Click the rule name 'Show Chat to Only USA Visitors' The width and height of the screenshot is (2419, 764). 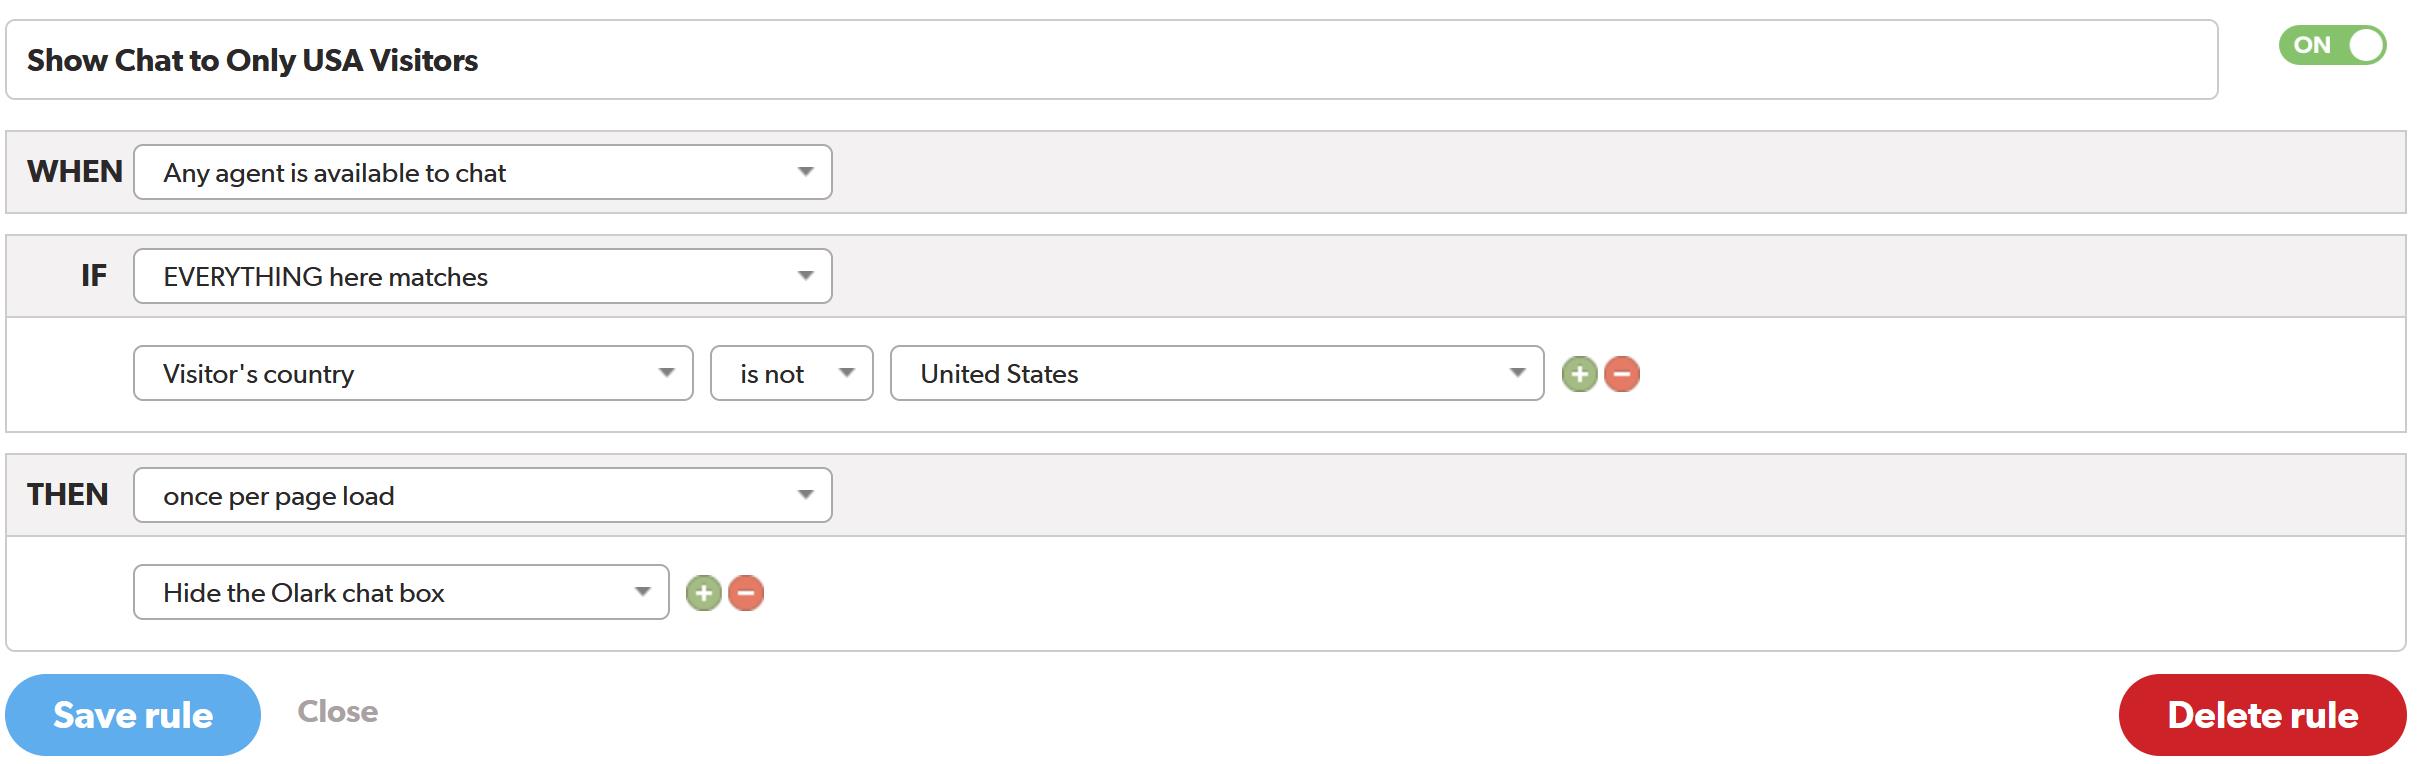coord(252,60)
